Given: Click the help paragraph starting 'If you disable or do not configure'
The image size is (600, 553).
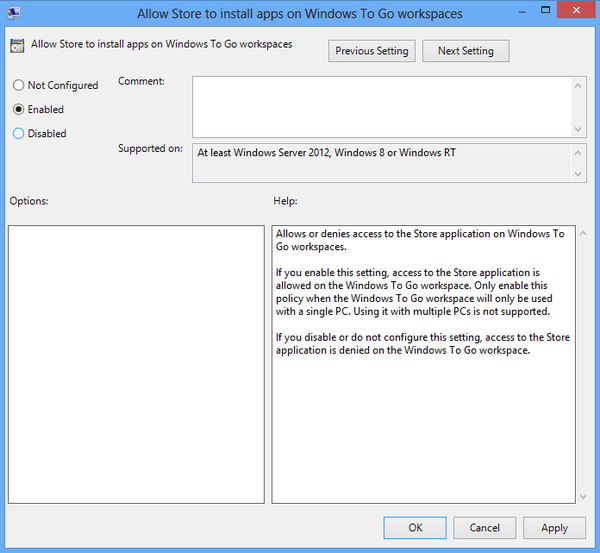Looking at the screenshot, I should (x=423, y=343).
